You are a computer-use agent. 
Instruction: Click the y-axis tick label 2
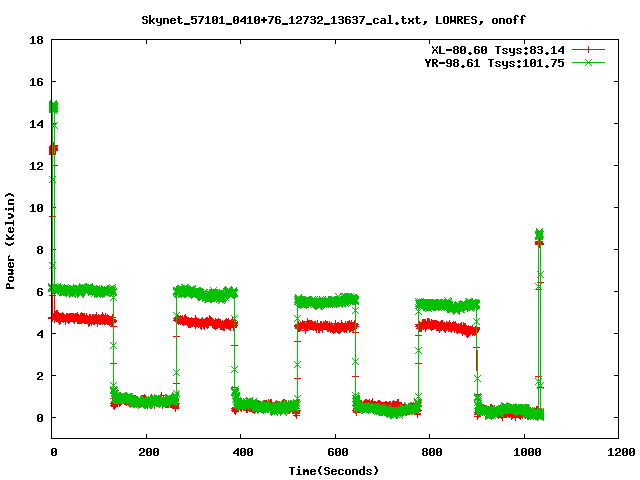40,376
